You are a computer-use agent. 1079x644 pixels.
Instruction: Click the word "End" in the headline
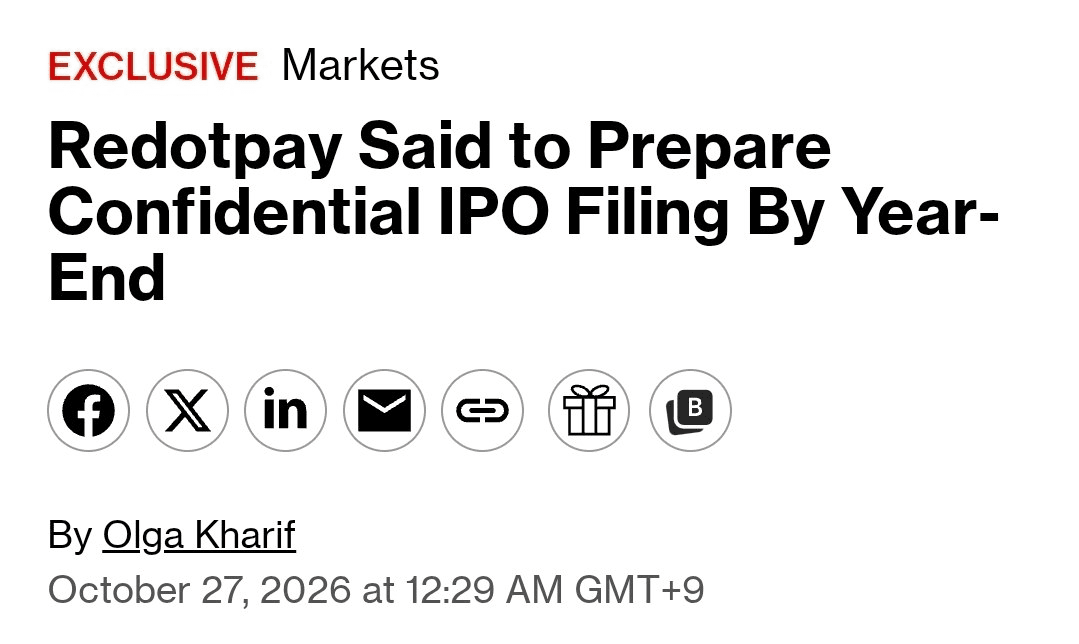[x=107, y=277]
